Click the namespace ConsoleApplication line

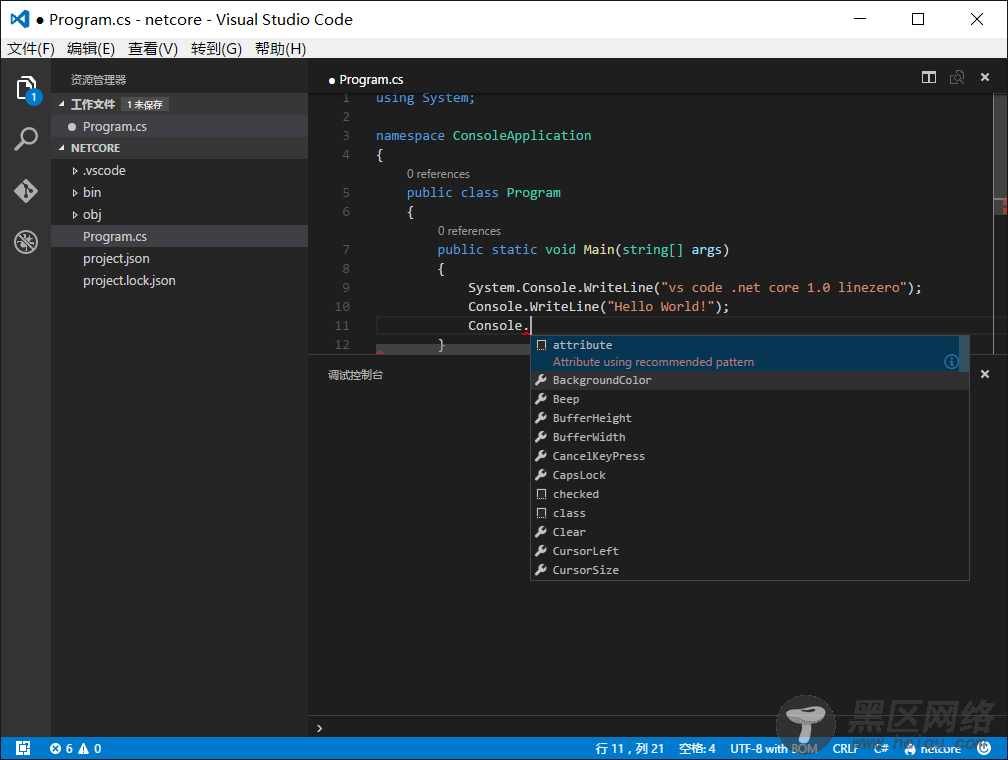(483, 136)
